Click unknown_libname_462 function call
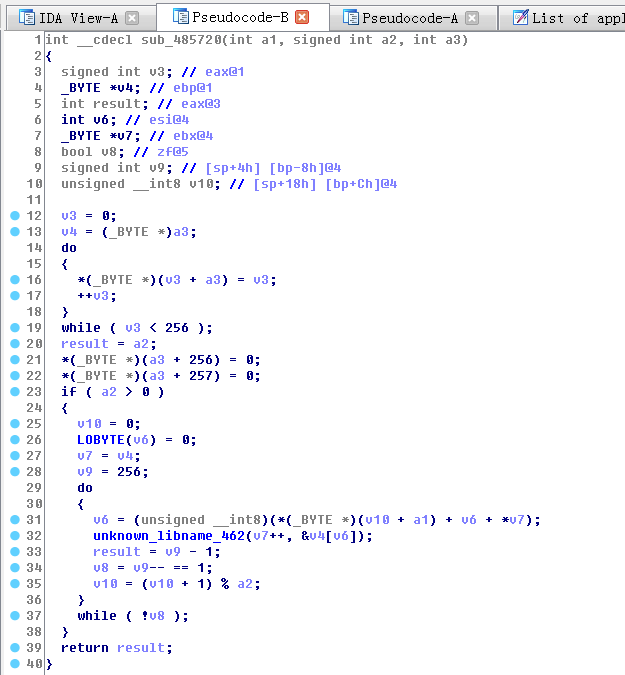 pyautogui.click(x=169, y=536)
